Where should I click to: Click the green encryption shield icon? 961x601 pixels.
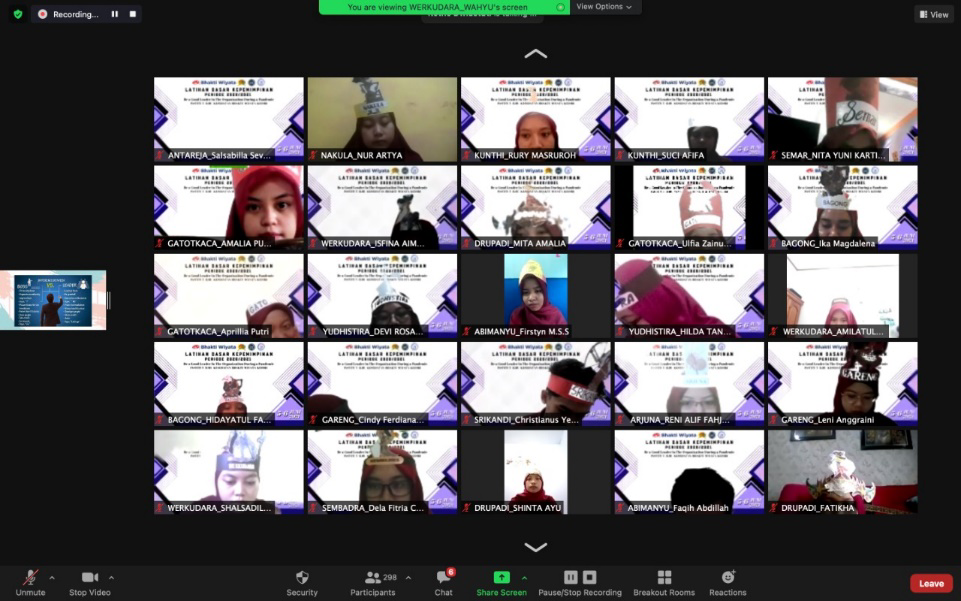pos(18,14)
